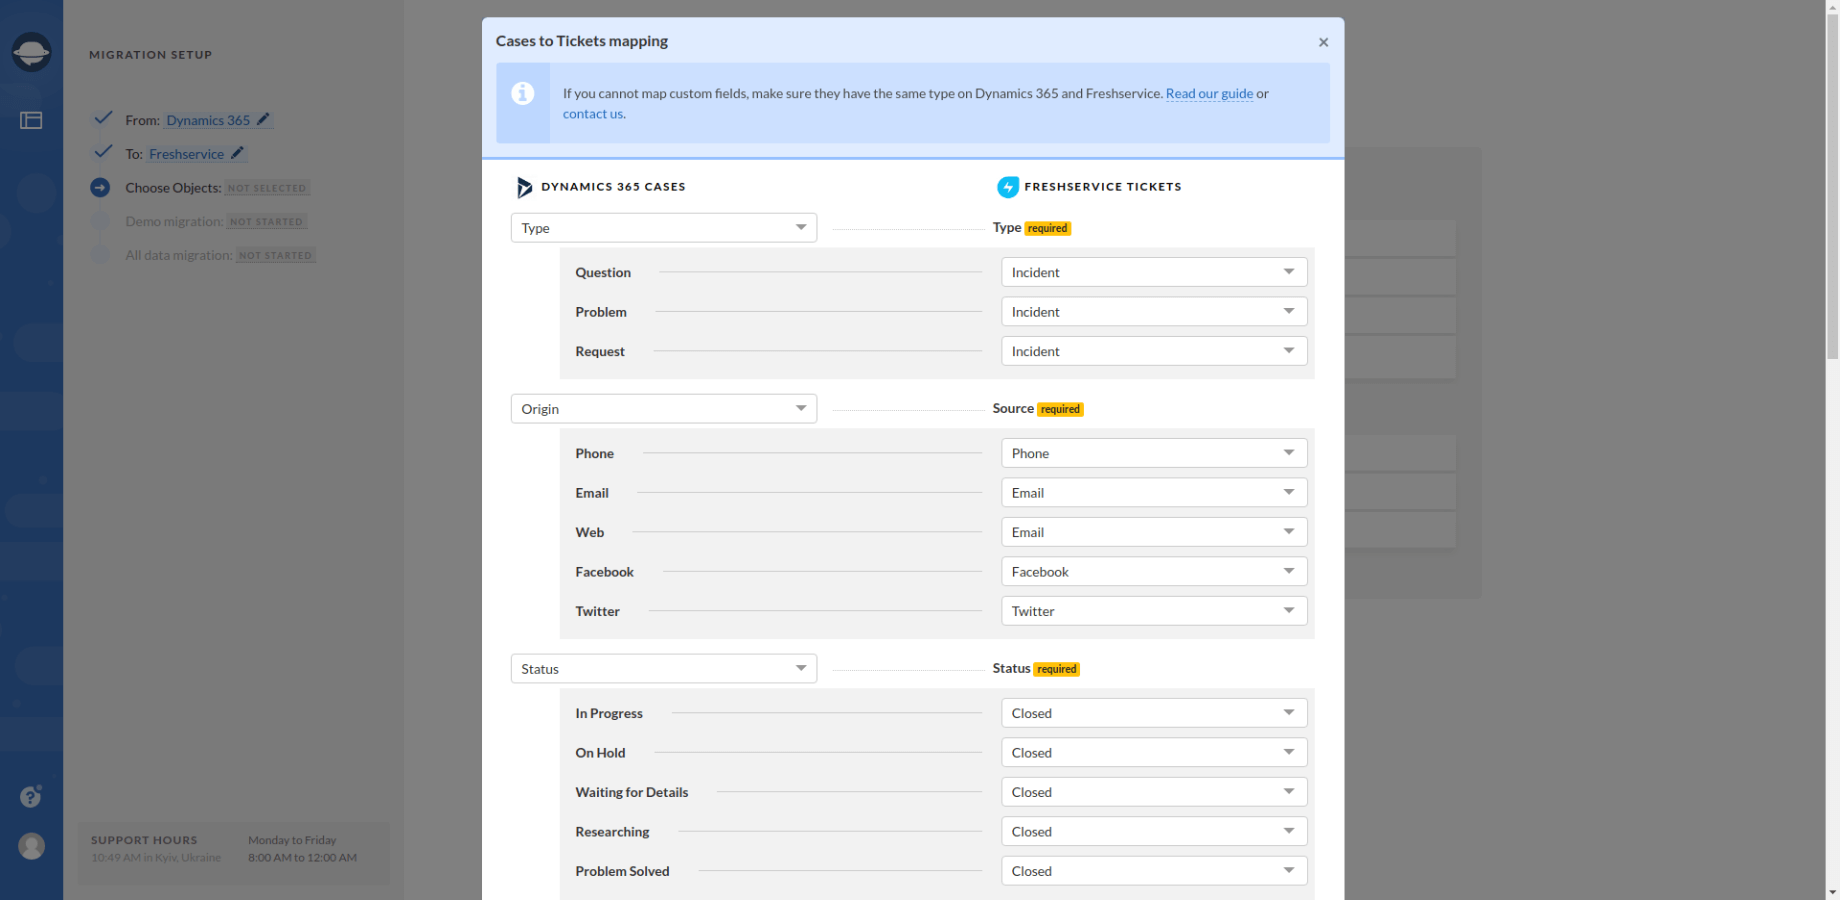Screen dimensions: 1840x900
Task: Click the pencil icon next to Dynamics 365
Action: pyautogui.click(x=263, y=119)
